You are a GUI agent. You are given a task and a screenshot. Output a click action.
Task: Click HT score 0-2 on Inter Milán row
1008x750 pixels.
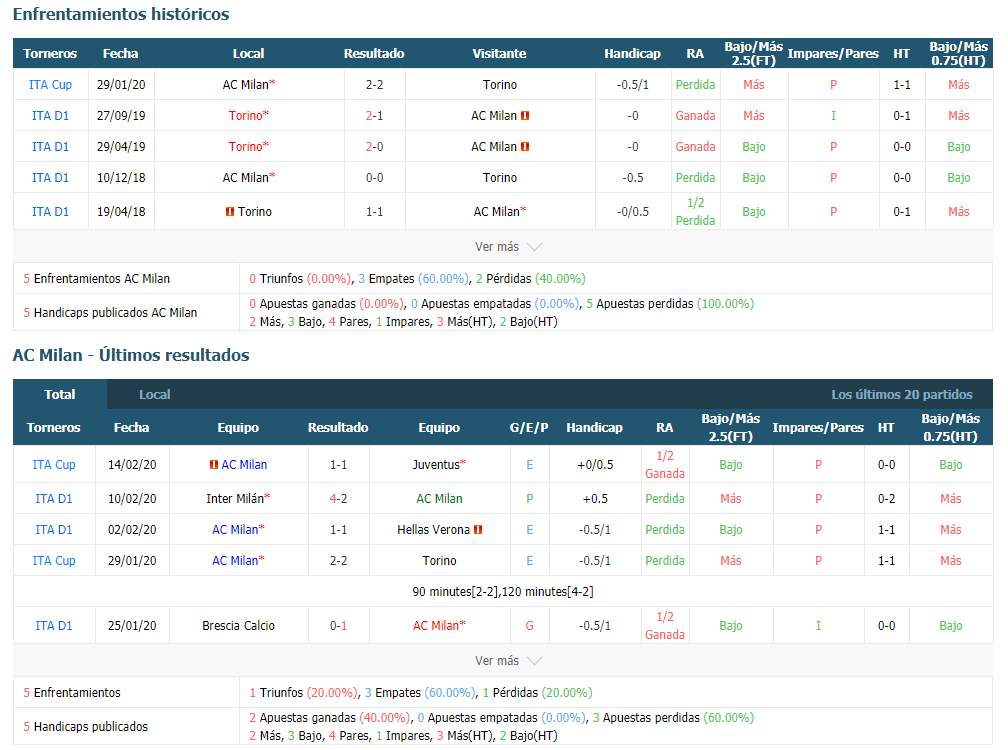coord(886,499)
